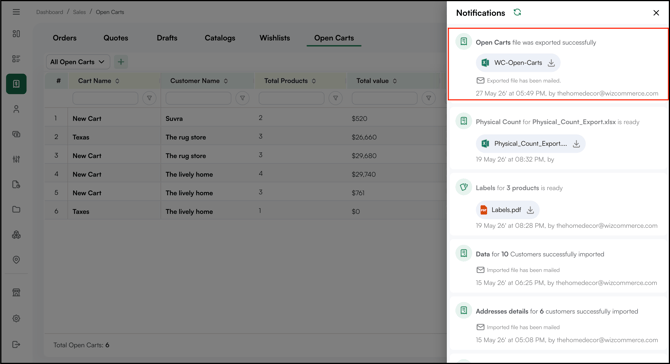The width and height of the screenshot is (670, 364).
Task: Open the Physical_Count_Export file chip
Action: 530,144
